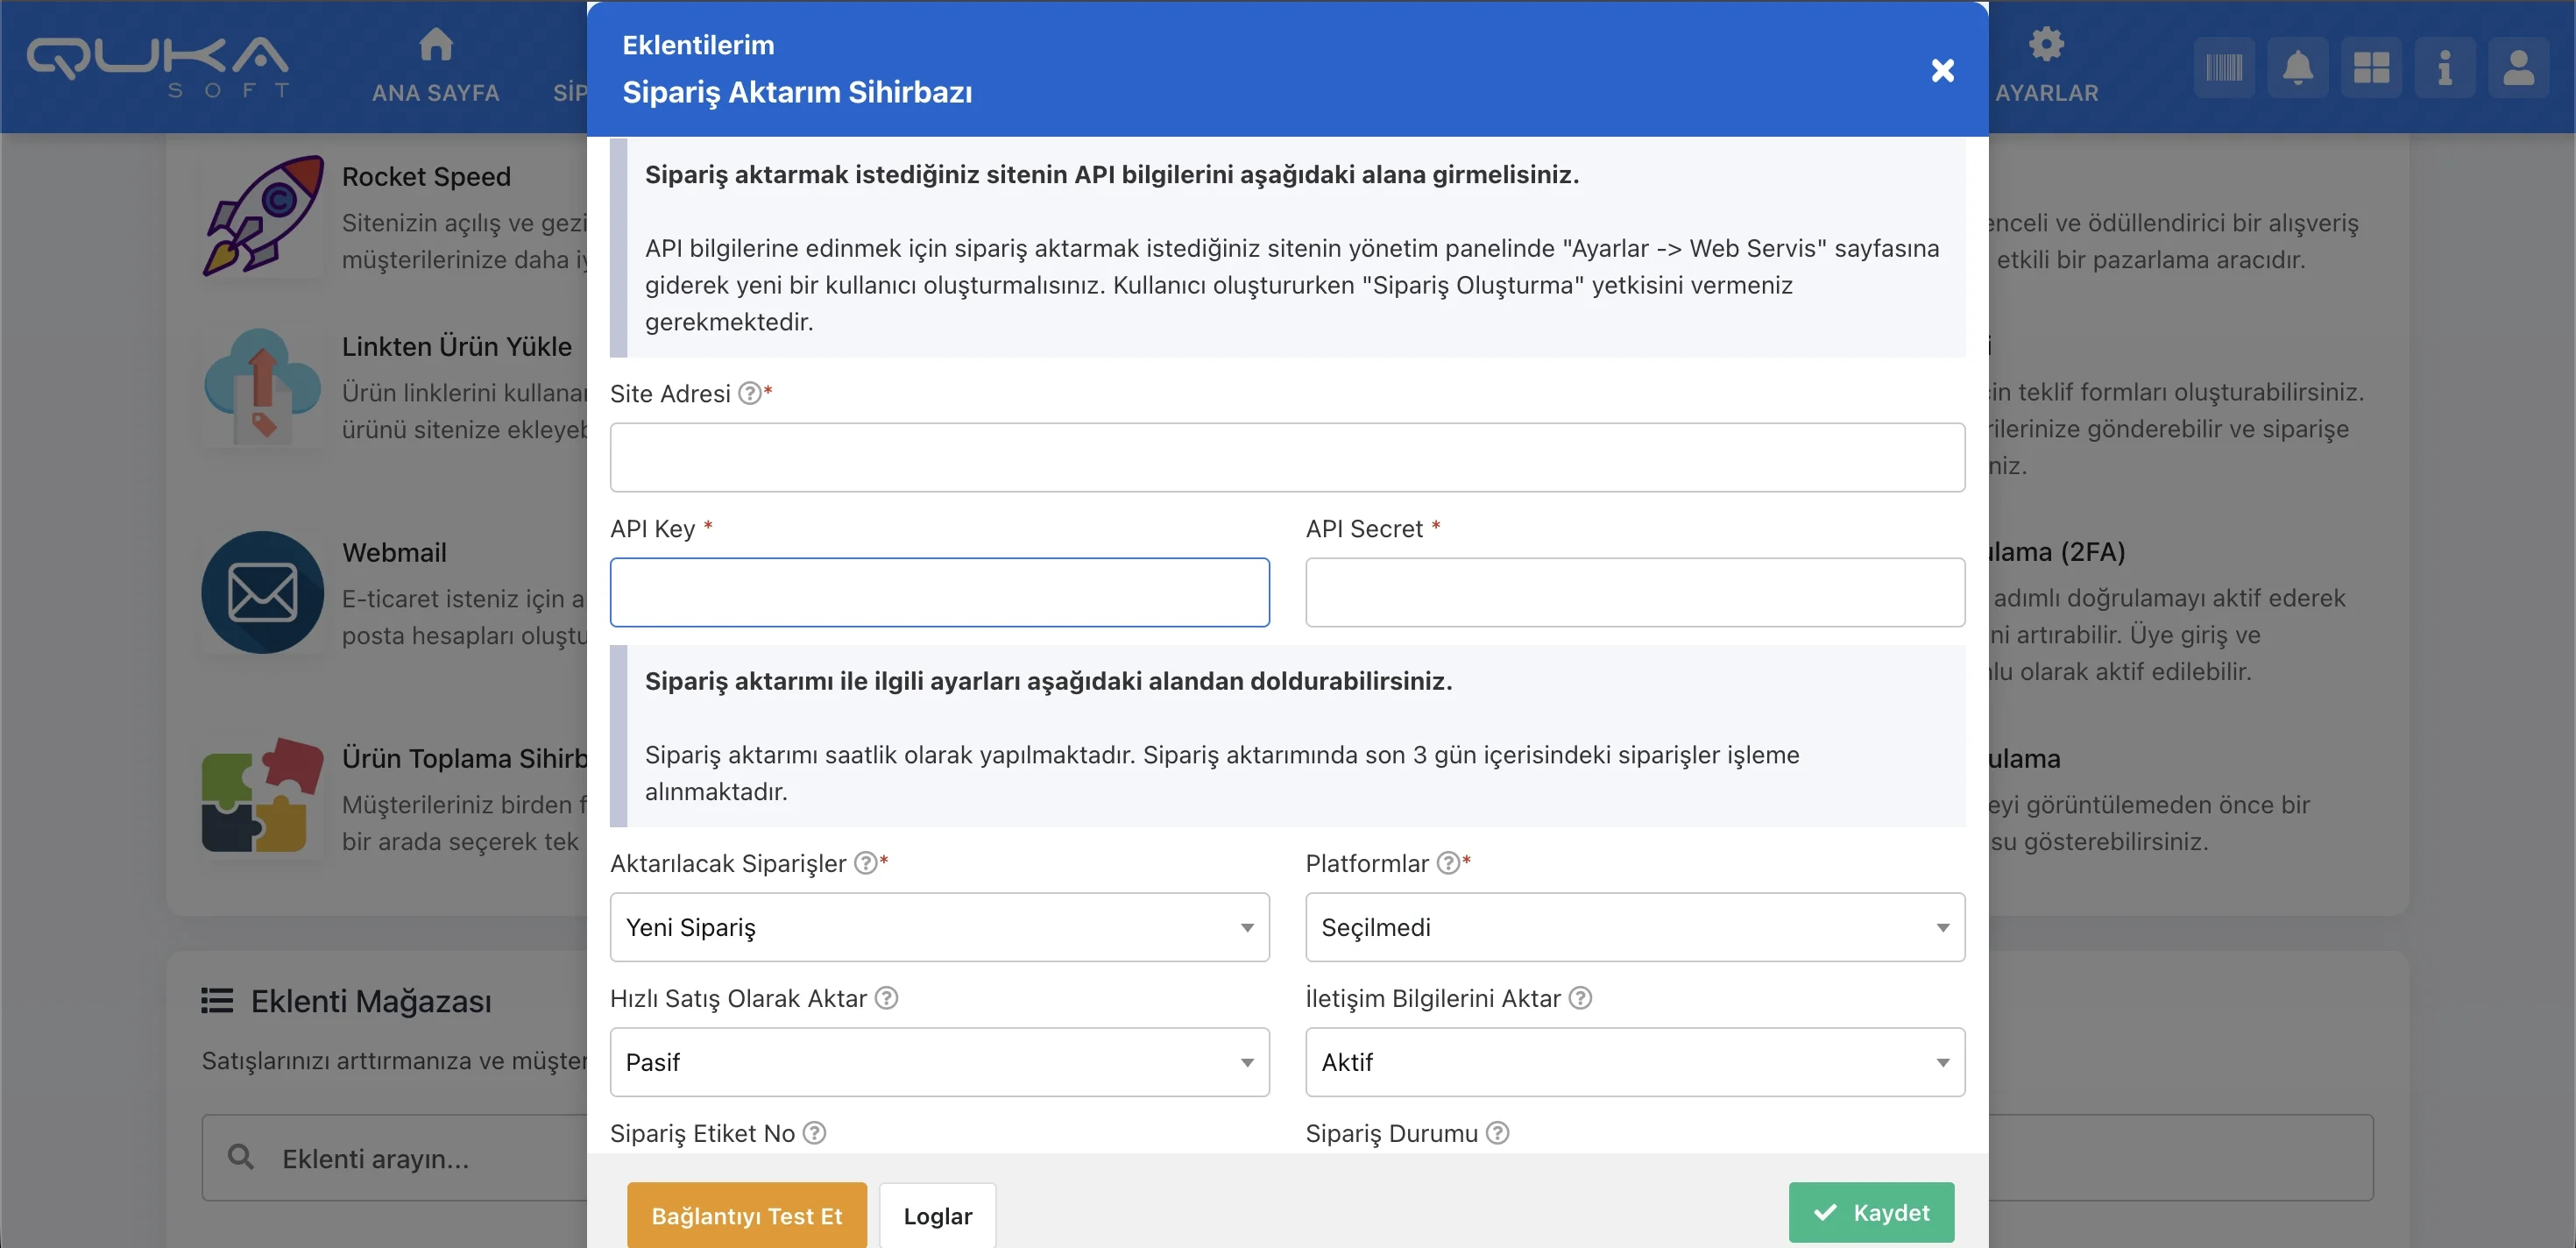The width and height of the screenshot is (2576, 1248).
Task: Open the info icon in header
Action: [2444, 68]
